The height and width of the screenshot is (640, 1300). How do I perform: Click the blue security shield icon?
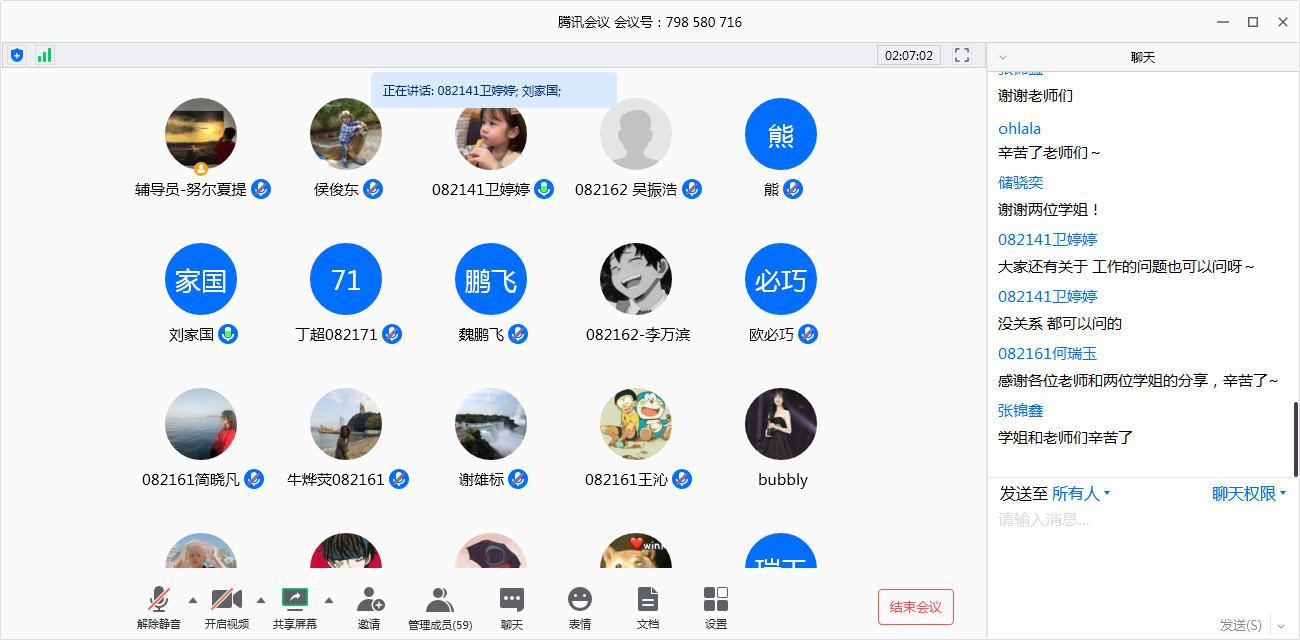point(17,55)
